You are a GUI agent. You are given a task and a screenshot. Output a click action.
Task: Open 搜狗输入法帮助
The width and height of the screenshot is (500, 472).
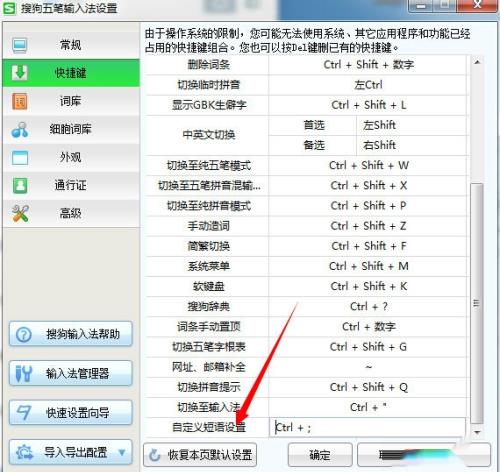71,334
